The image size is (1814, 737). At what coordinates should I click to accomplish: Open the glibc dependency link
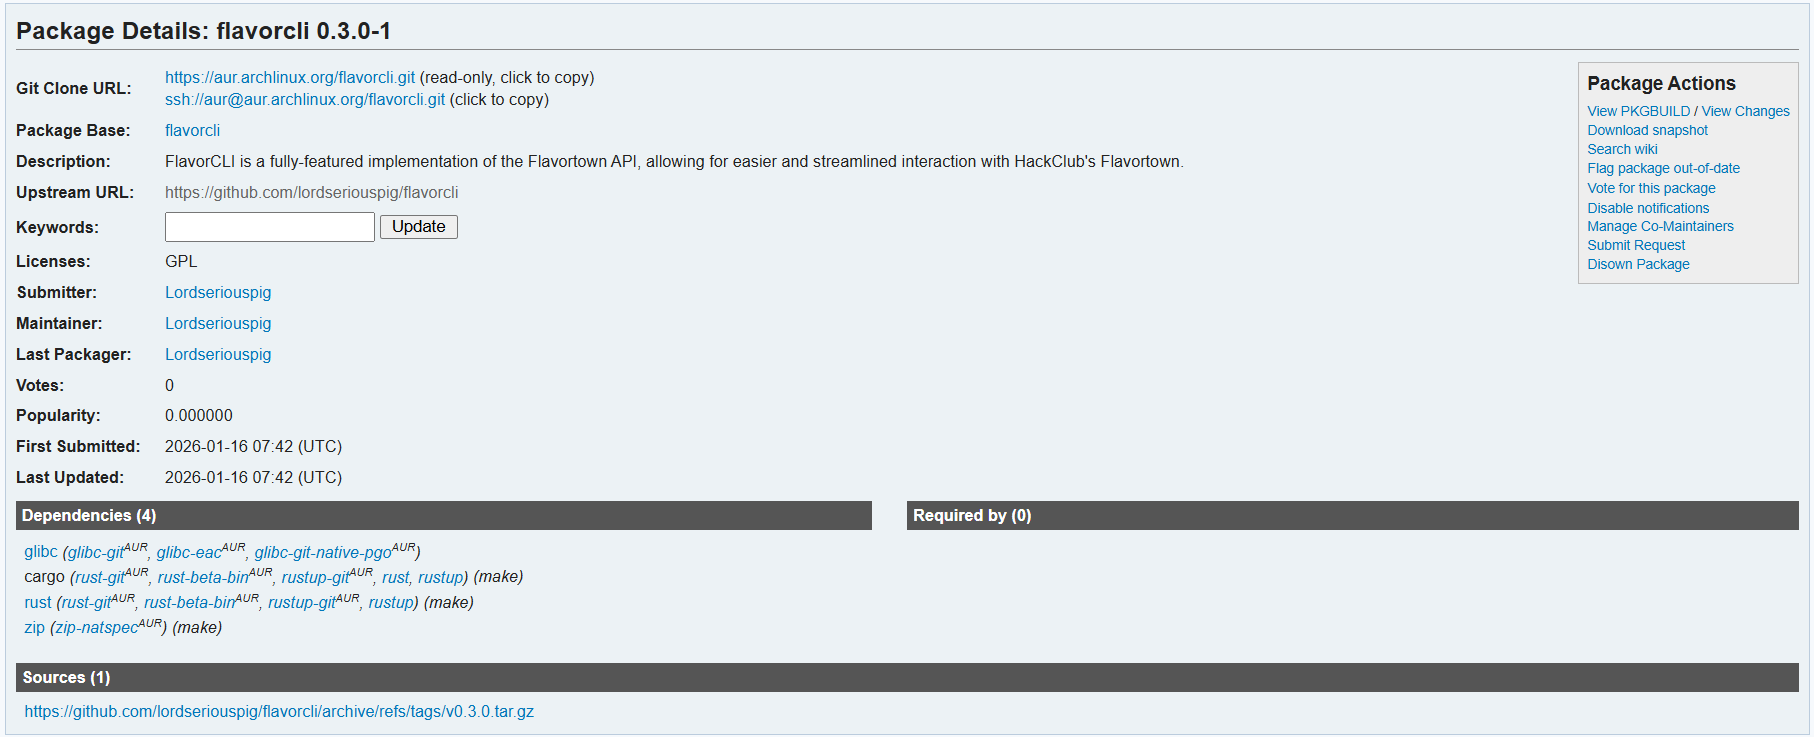(x=41, y=552)
